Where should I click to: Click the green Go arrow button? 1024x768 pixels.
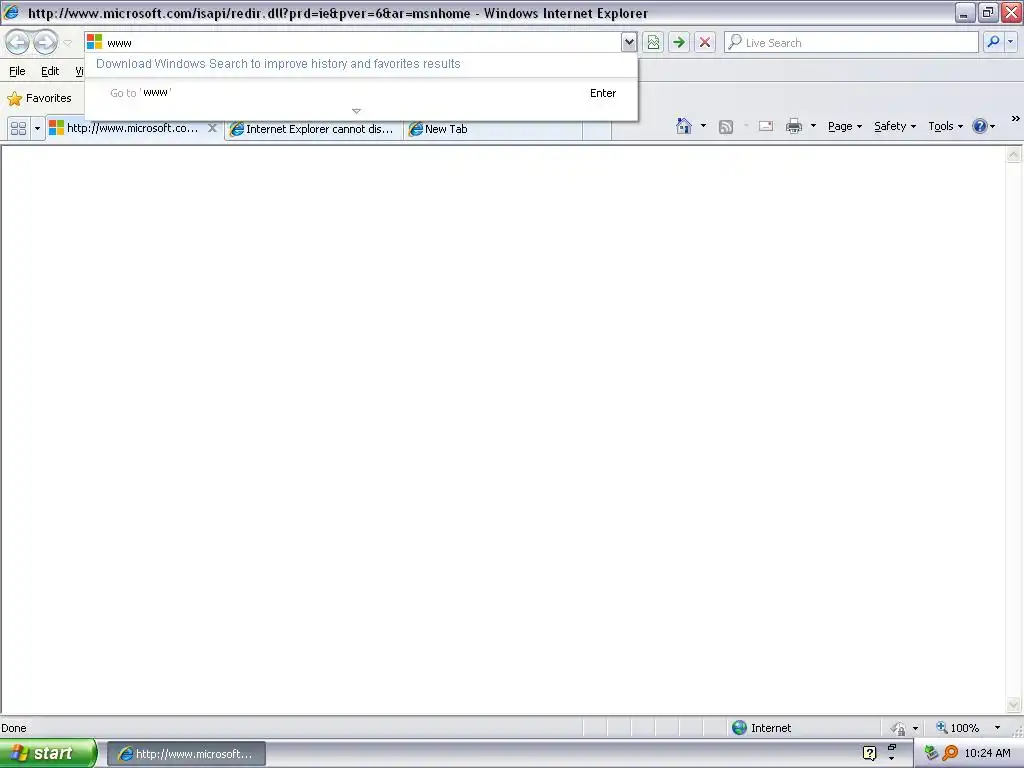679,42
